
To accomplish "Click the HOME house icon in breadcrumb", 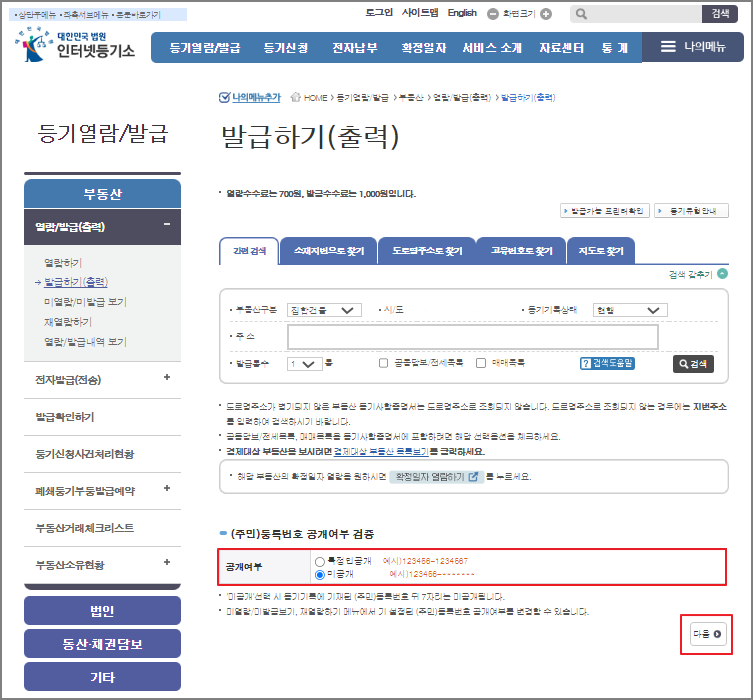I will point(296,97).
